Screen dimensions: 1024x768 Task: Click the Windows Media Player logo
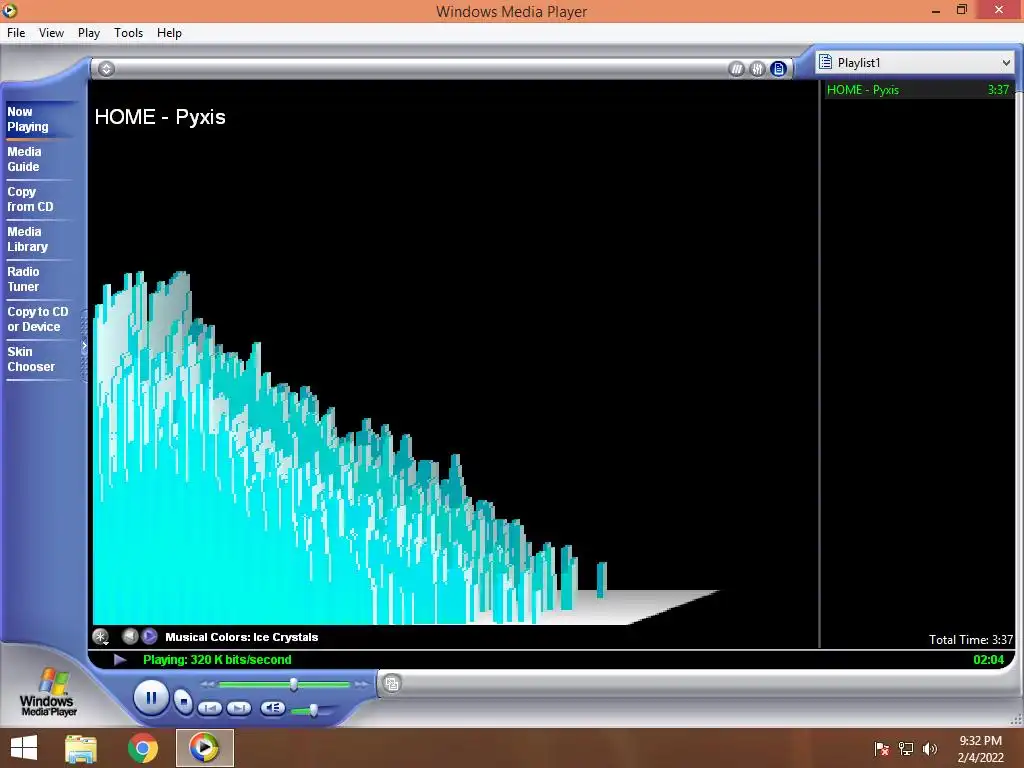coord(48,693)
